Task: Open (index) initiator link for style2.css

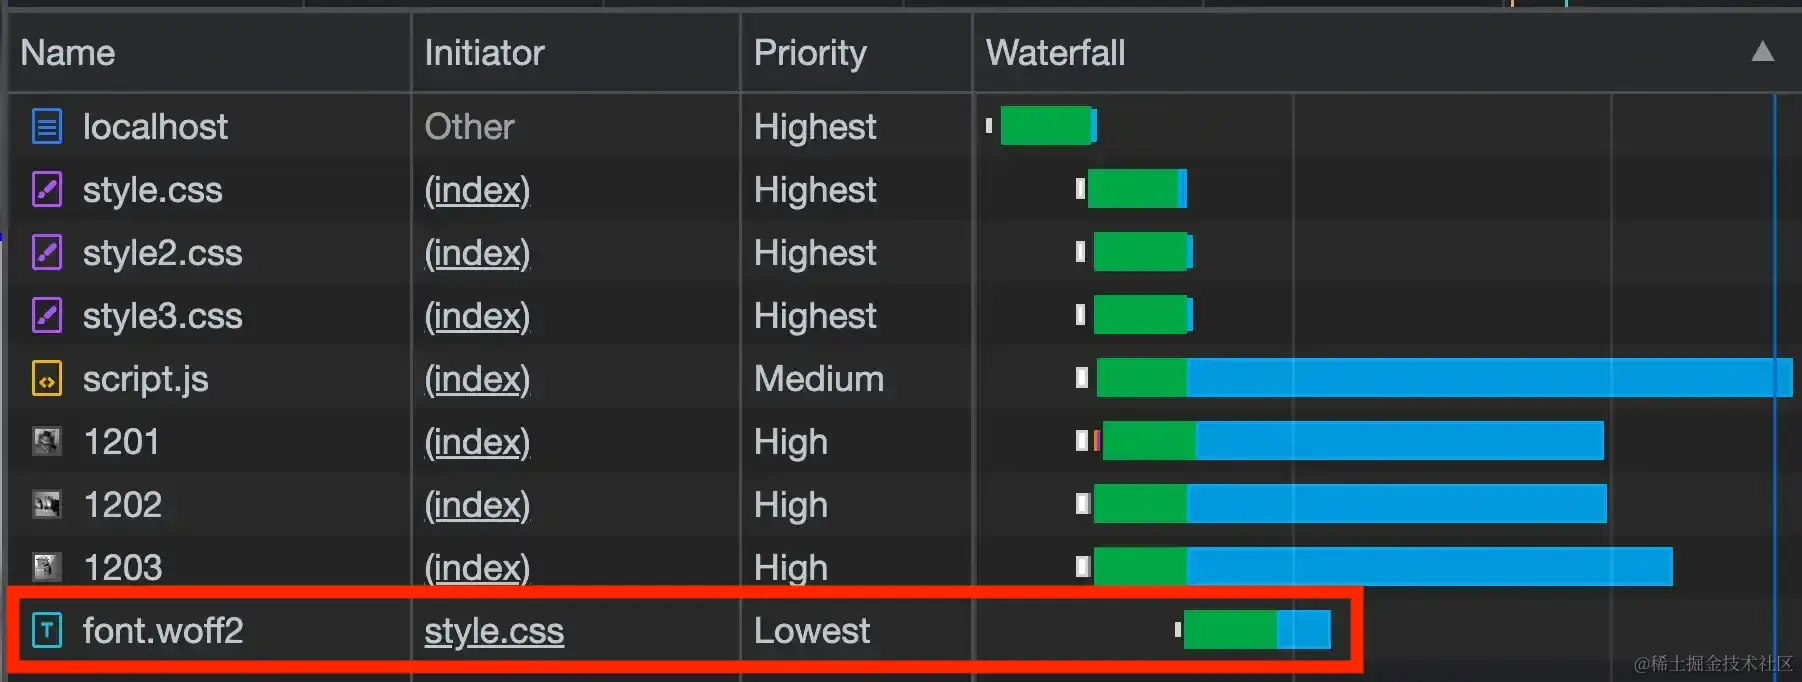Action: pyautogui.click(x=477, y=253)
